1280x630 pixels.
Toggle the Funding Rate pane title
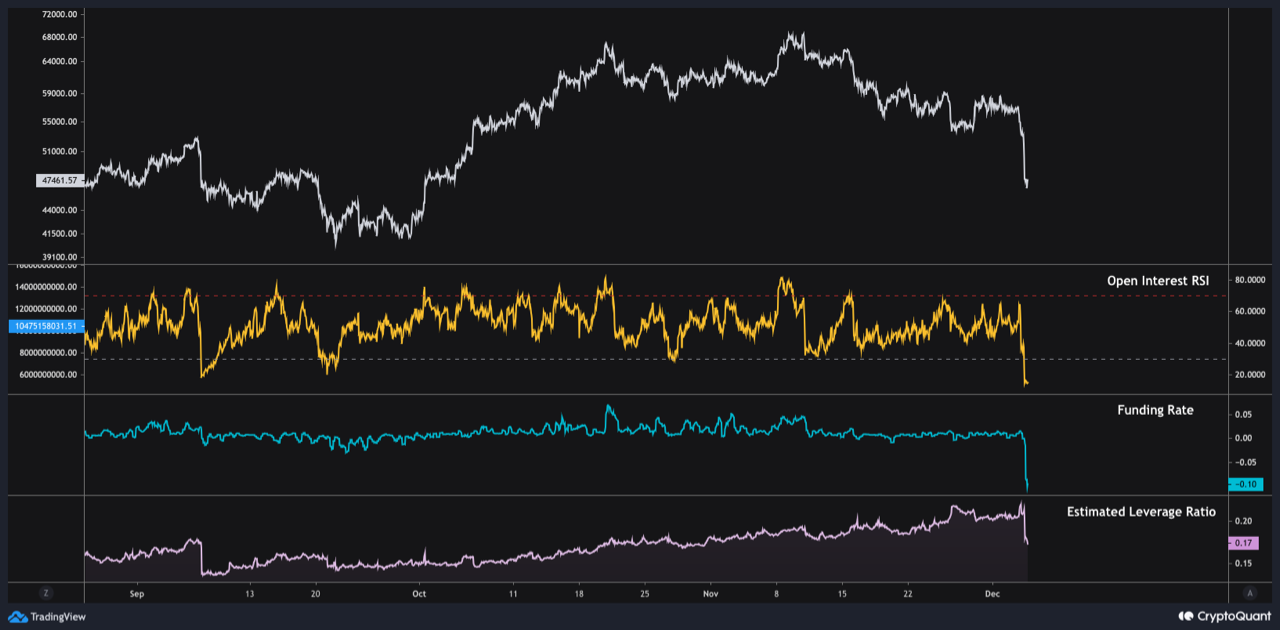pos(1155,410)
